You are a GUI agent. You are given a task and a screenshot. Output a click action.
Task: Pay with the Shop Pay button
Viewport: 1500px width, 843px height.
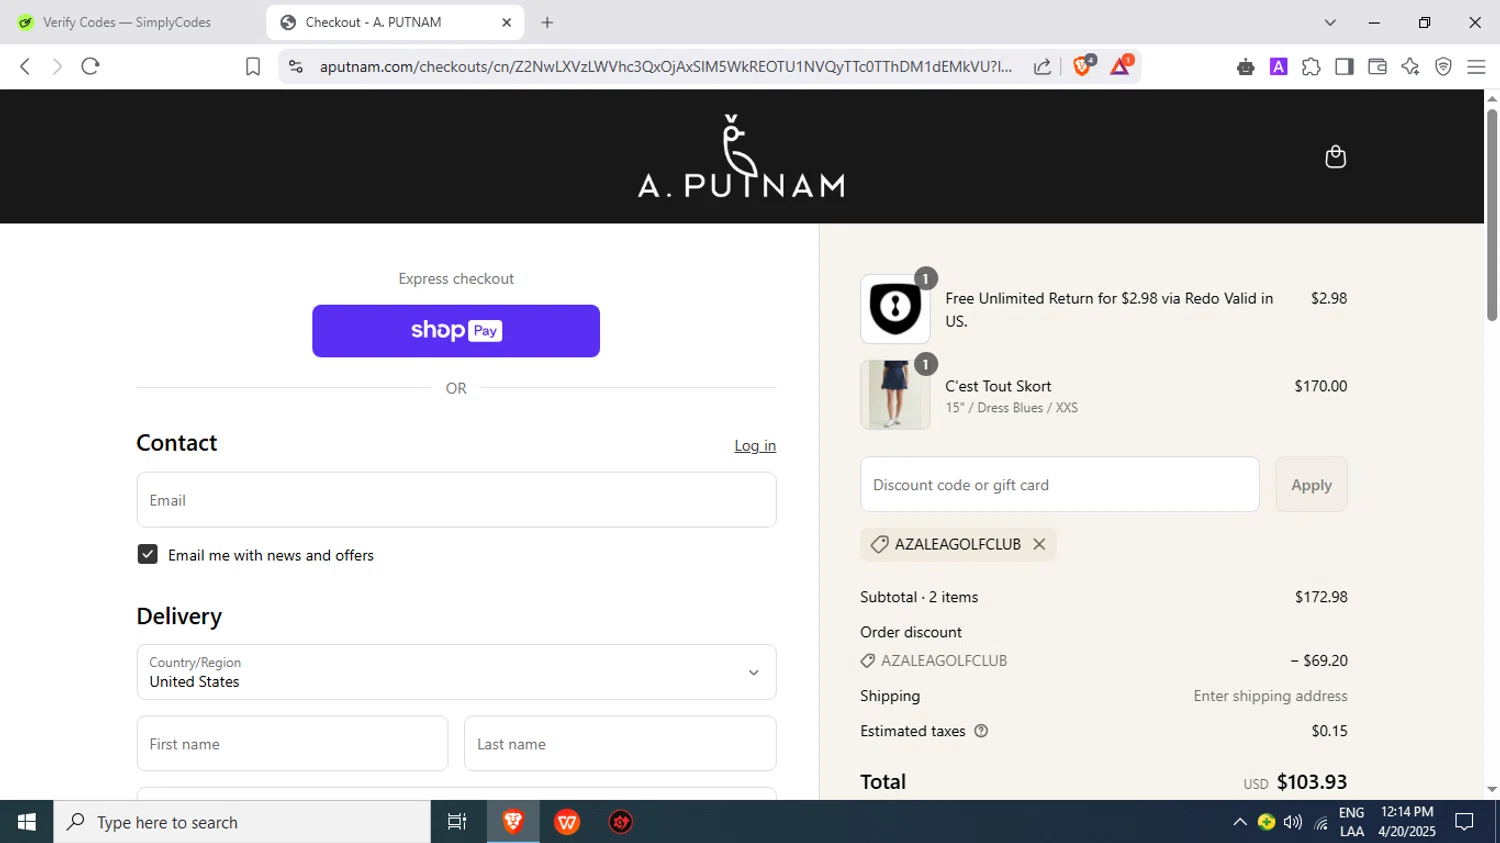click(456, 331)
